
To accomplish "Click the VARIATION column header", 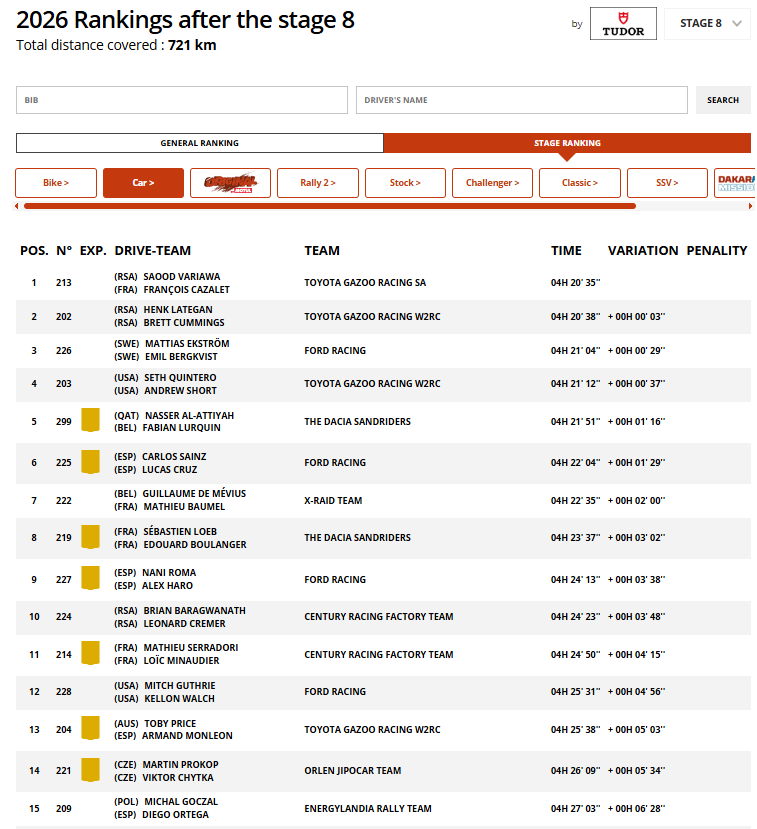I will coord(643,251).
